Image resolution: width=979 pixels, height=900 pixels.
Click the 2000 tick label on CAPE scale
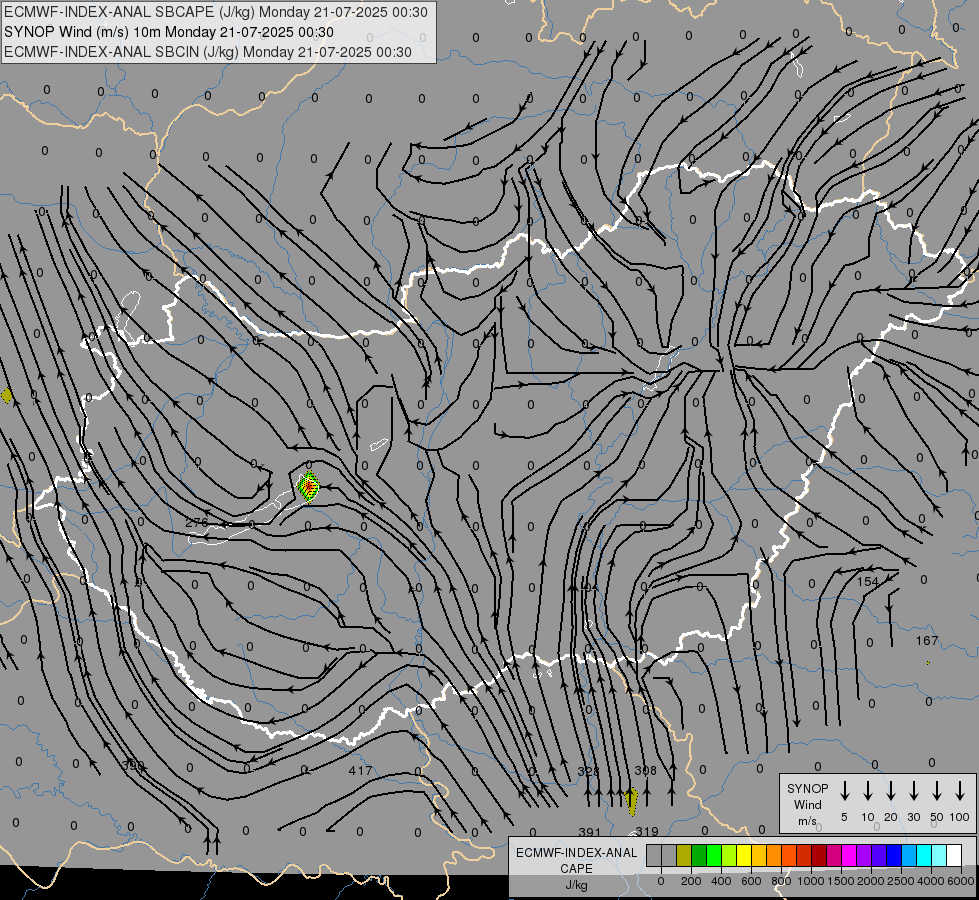(x=871, y=881)
